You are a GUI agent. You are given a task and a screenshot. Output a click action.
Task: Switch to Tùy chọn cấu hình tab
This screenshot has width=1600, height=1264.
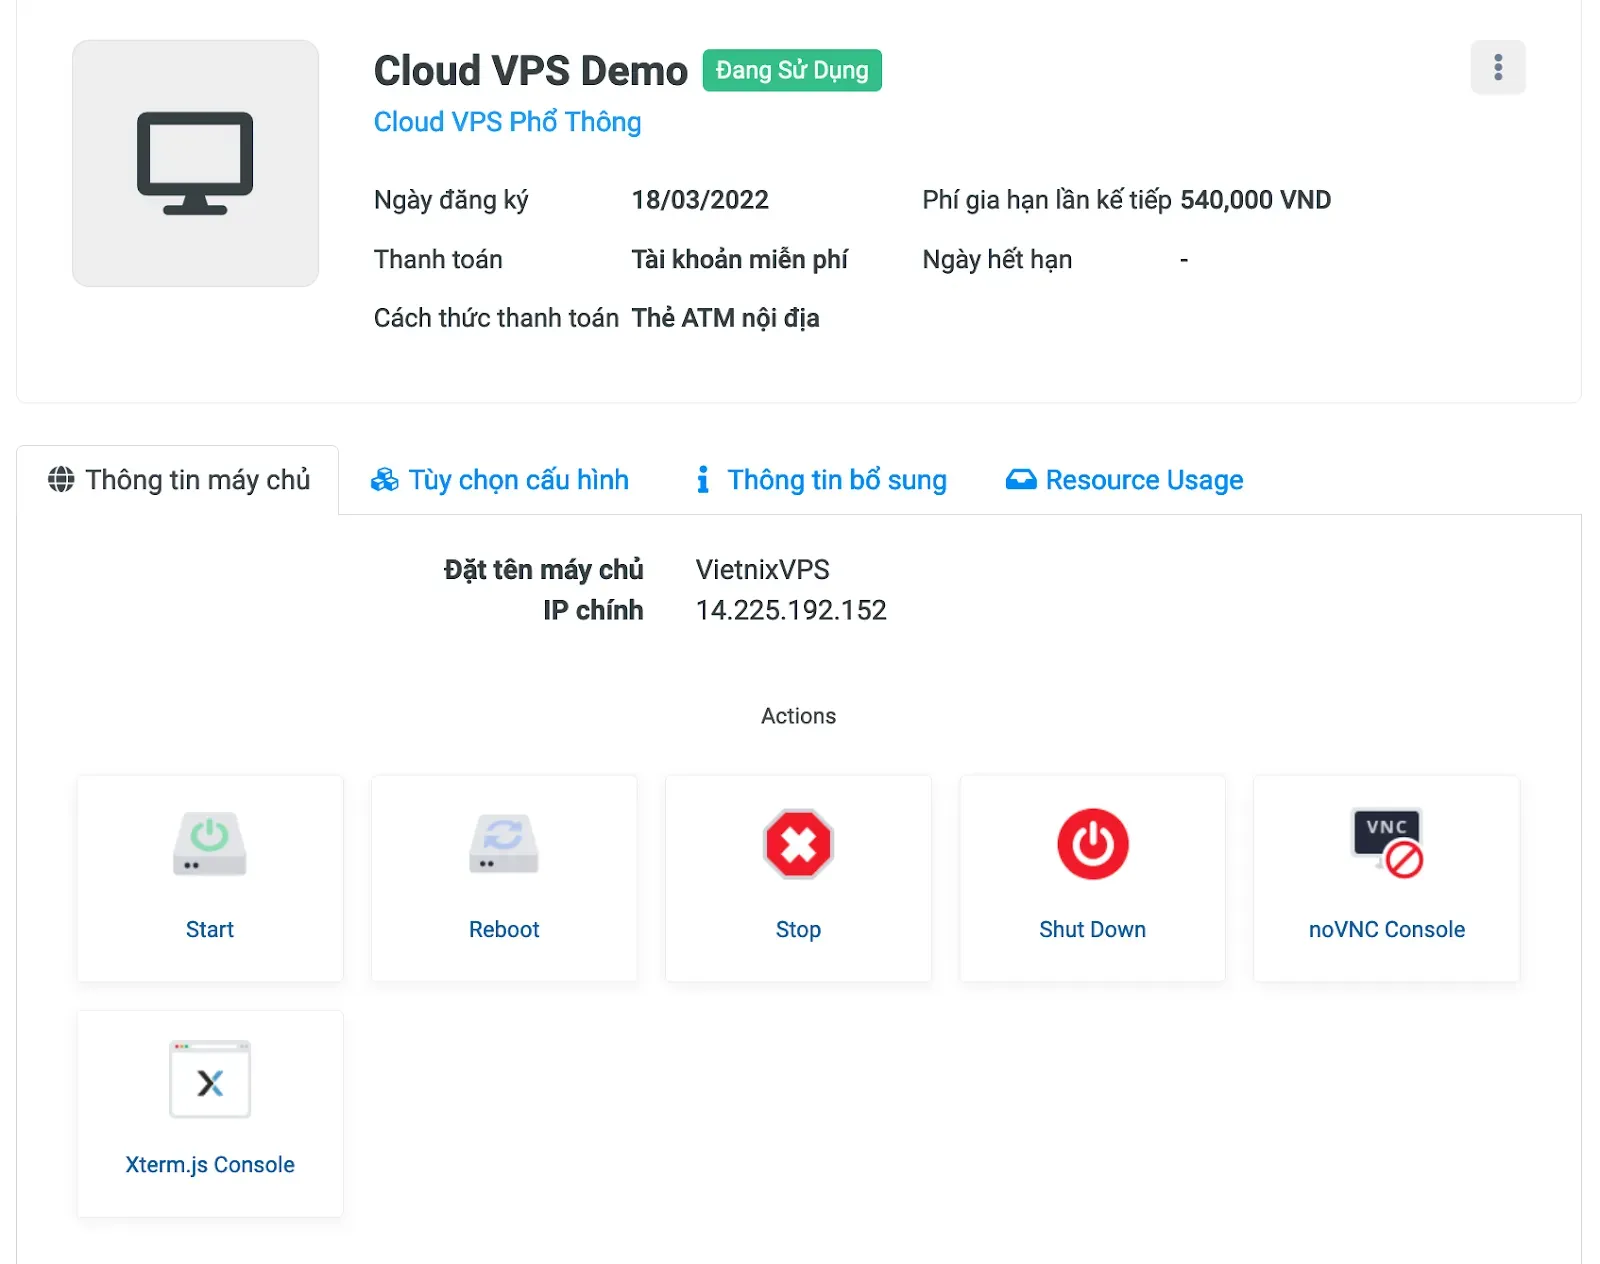pyautogui.click(x=499, y=480)
